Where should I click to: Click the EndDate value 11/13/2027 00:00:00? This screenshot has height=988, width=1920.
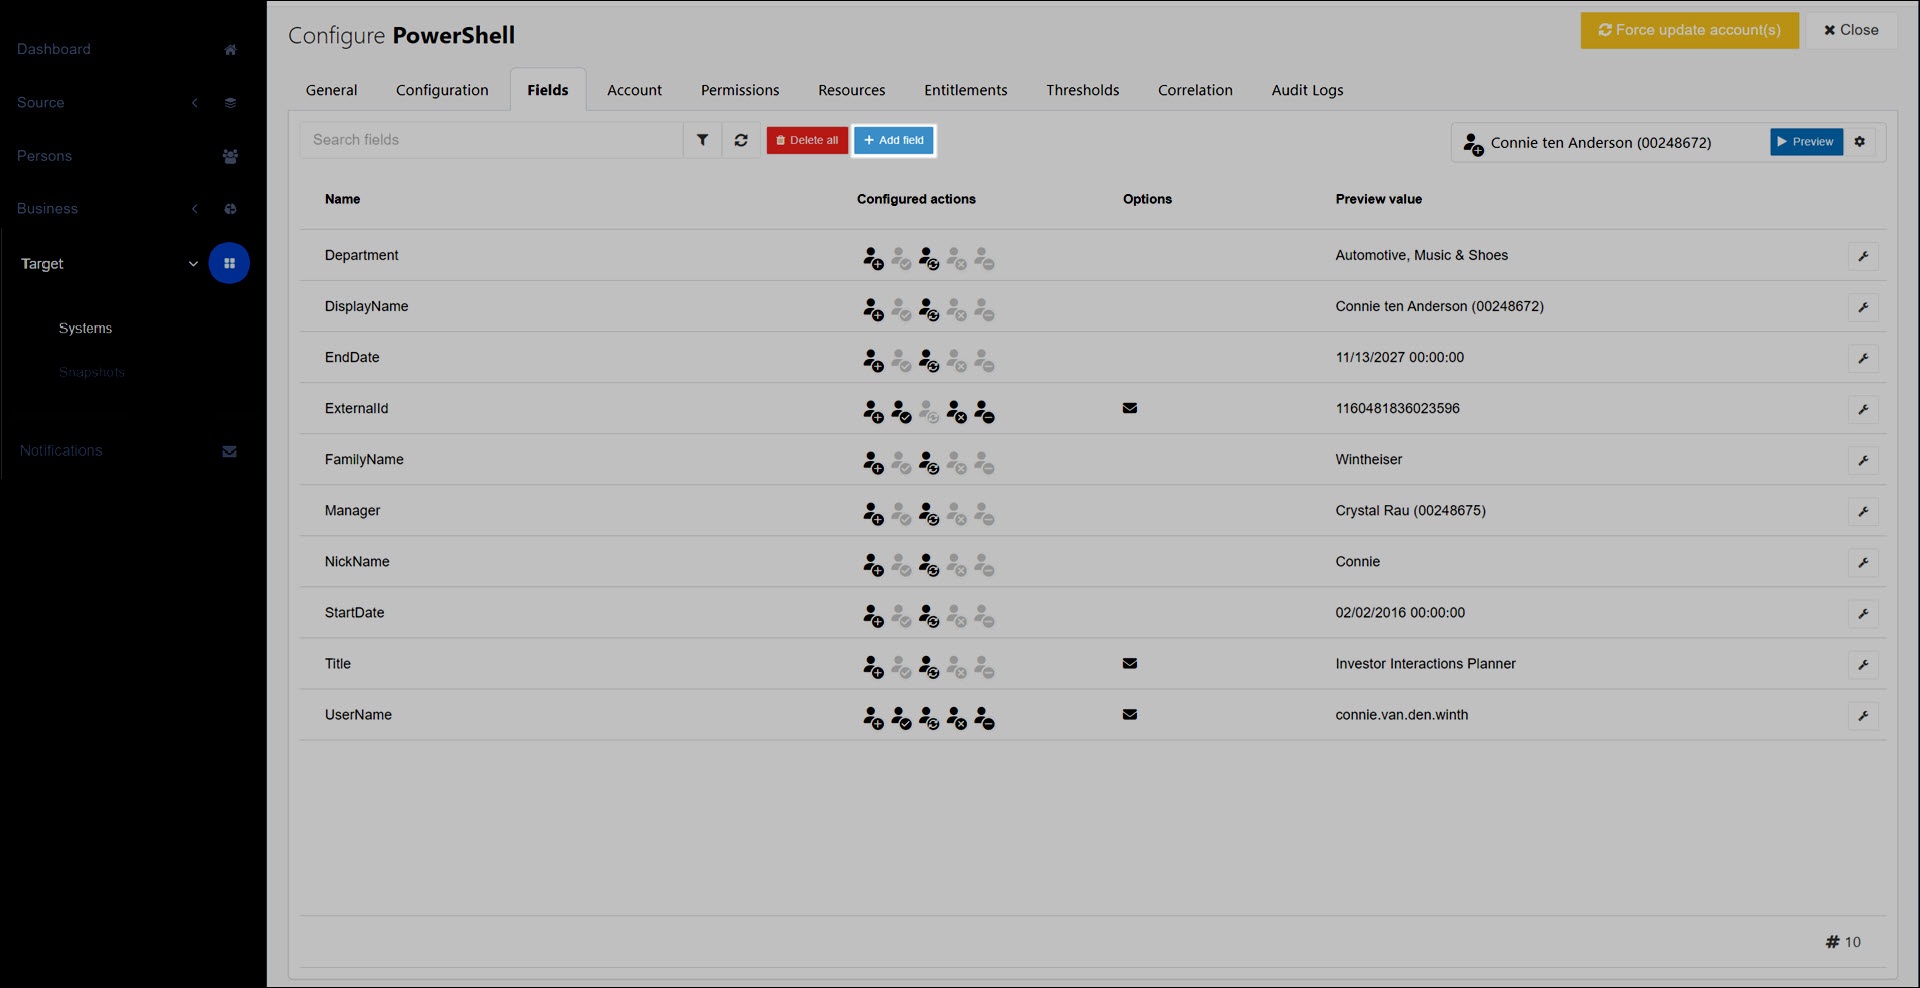1399,358
